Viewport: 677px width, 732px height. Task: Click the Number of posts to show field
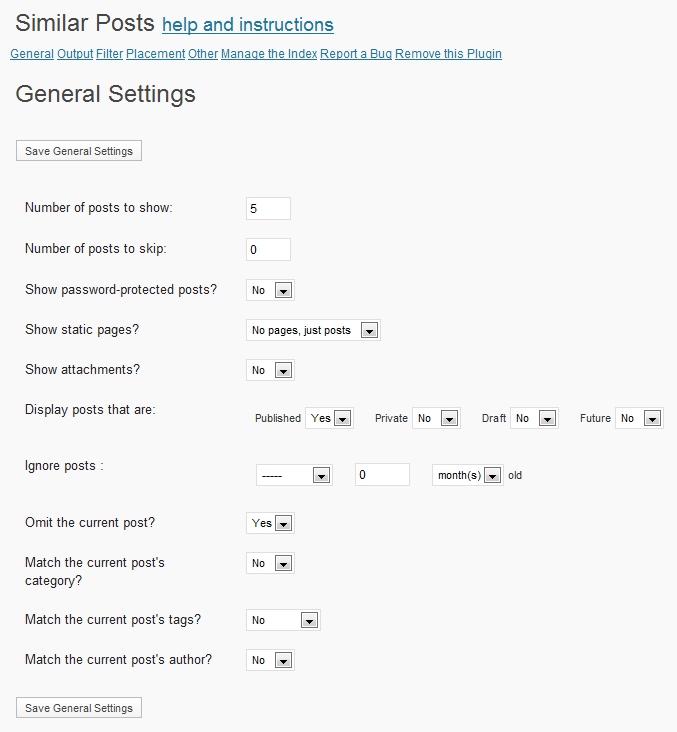tap(268, 208)
